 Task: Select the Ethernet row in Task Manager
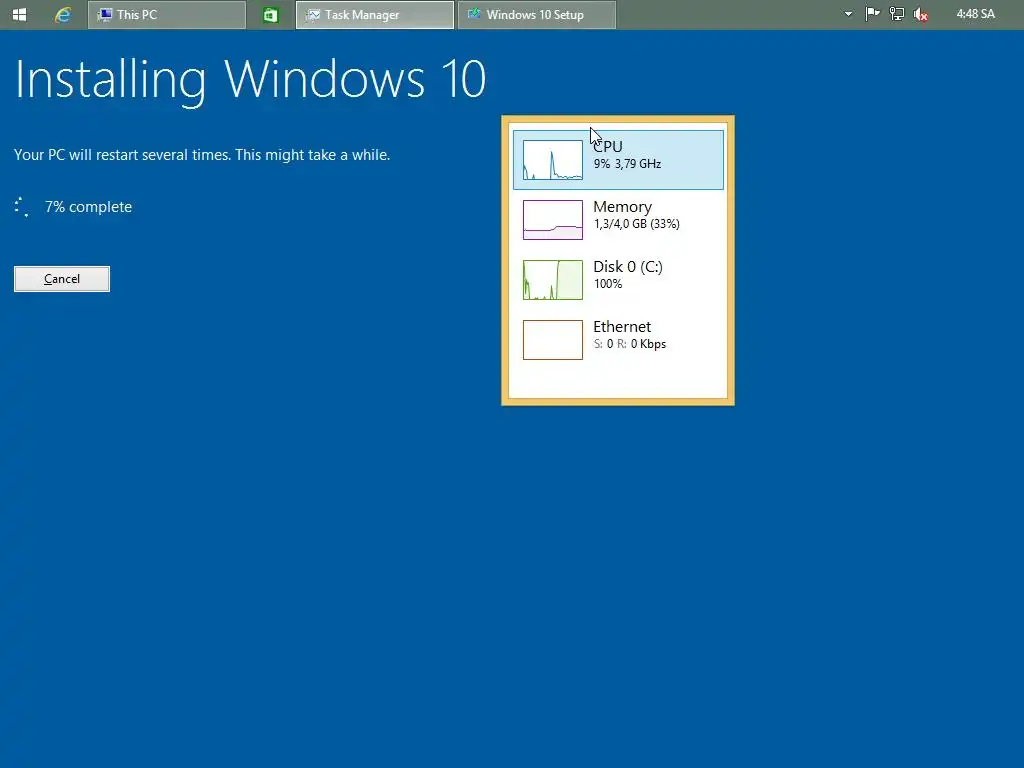(x=618, y=340)
